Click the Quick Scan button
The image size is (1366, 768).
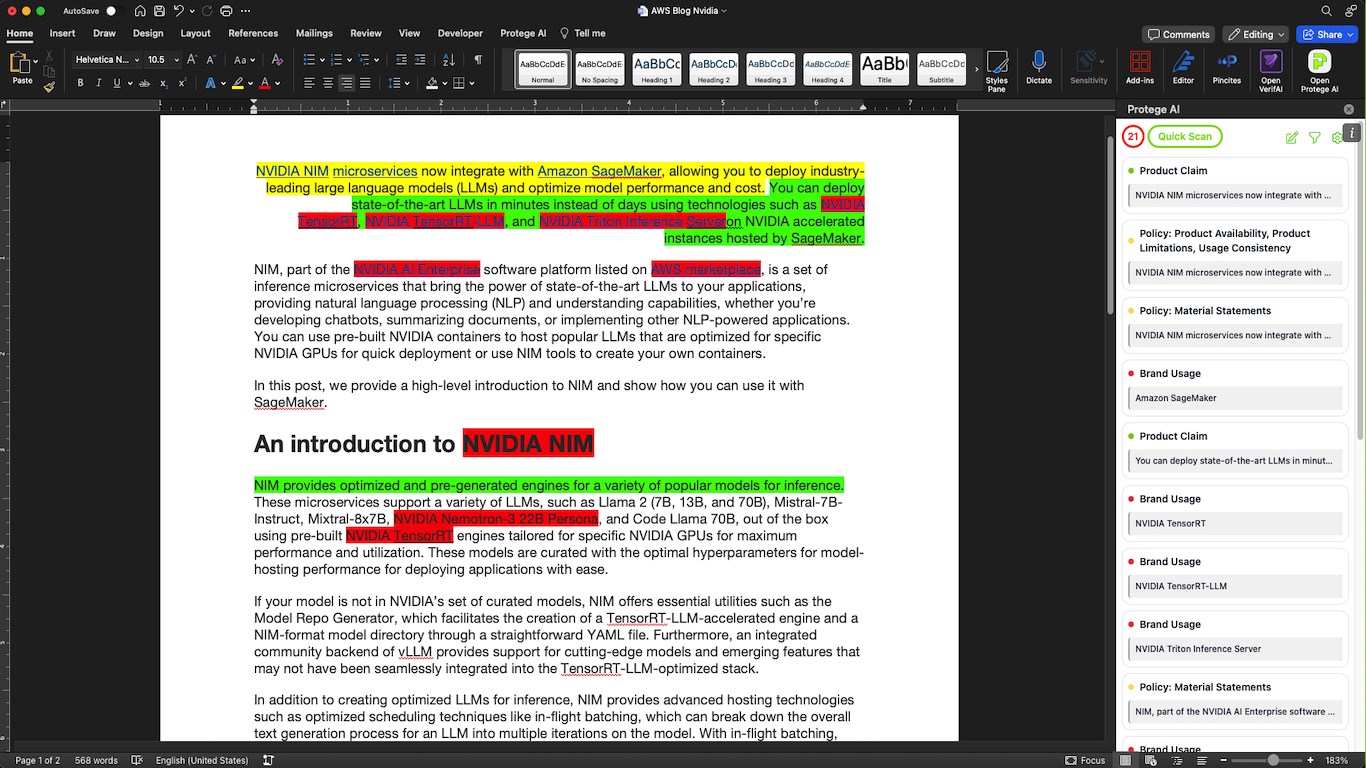(x=1185, y=137)
